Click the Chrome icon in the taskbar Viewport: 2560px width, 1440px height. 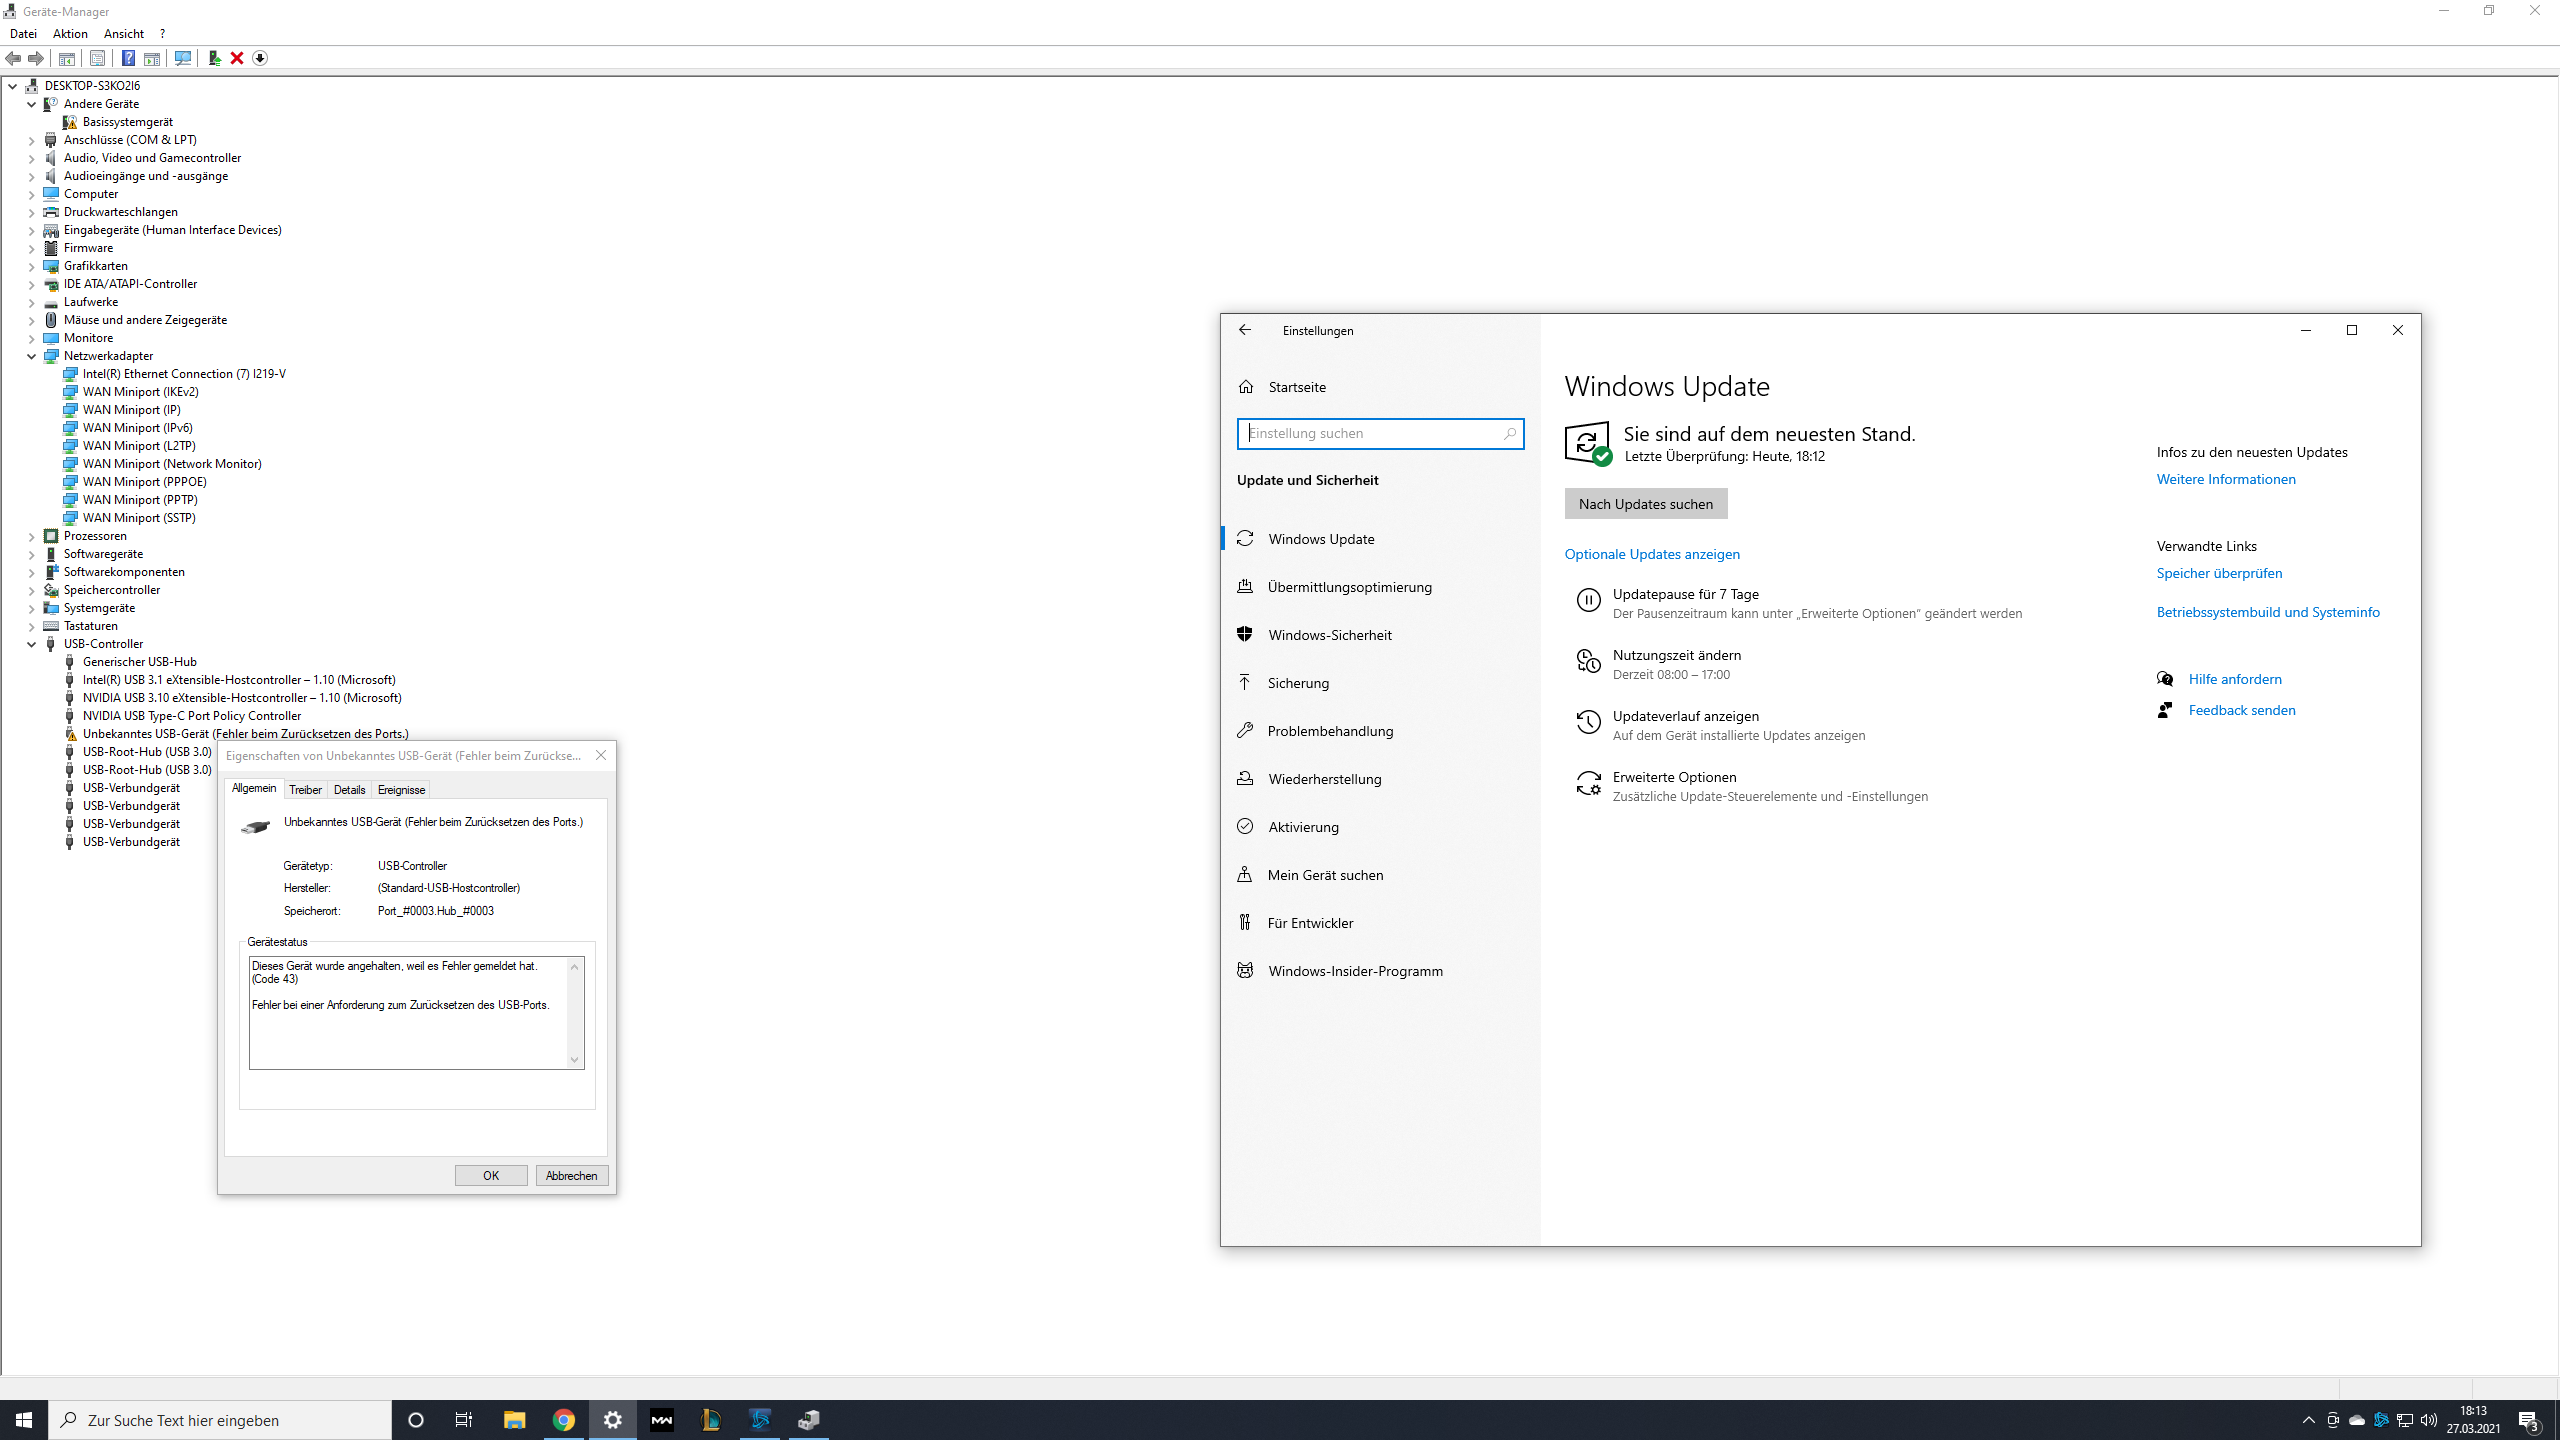[563, 1420]
